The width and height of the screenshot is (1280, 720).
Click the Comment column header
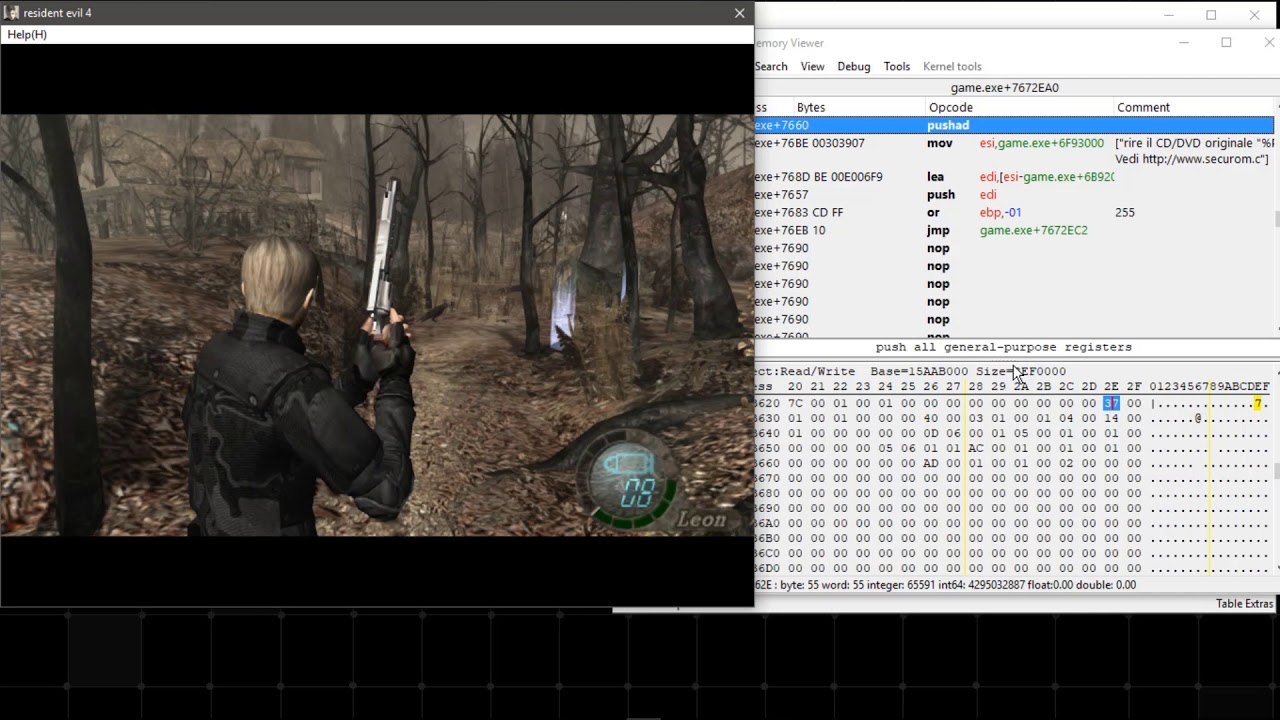tap(1193, 107)
